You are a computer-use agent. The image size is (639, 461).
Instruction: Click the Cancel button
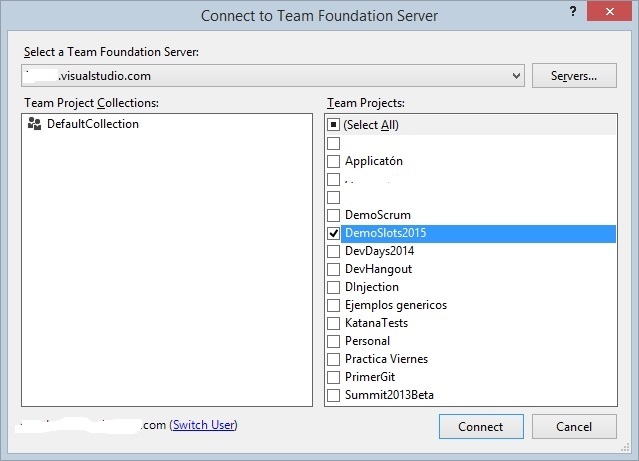click(x=574, y=427)
